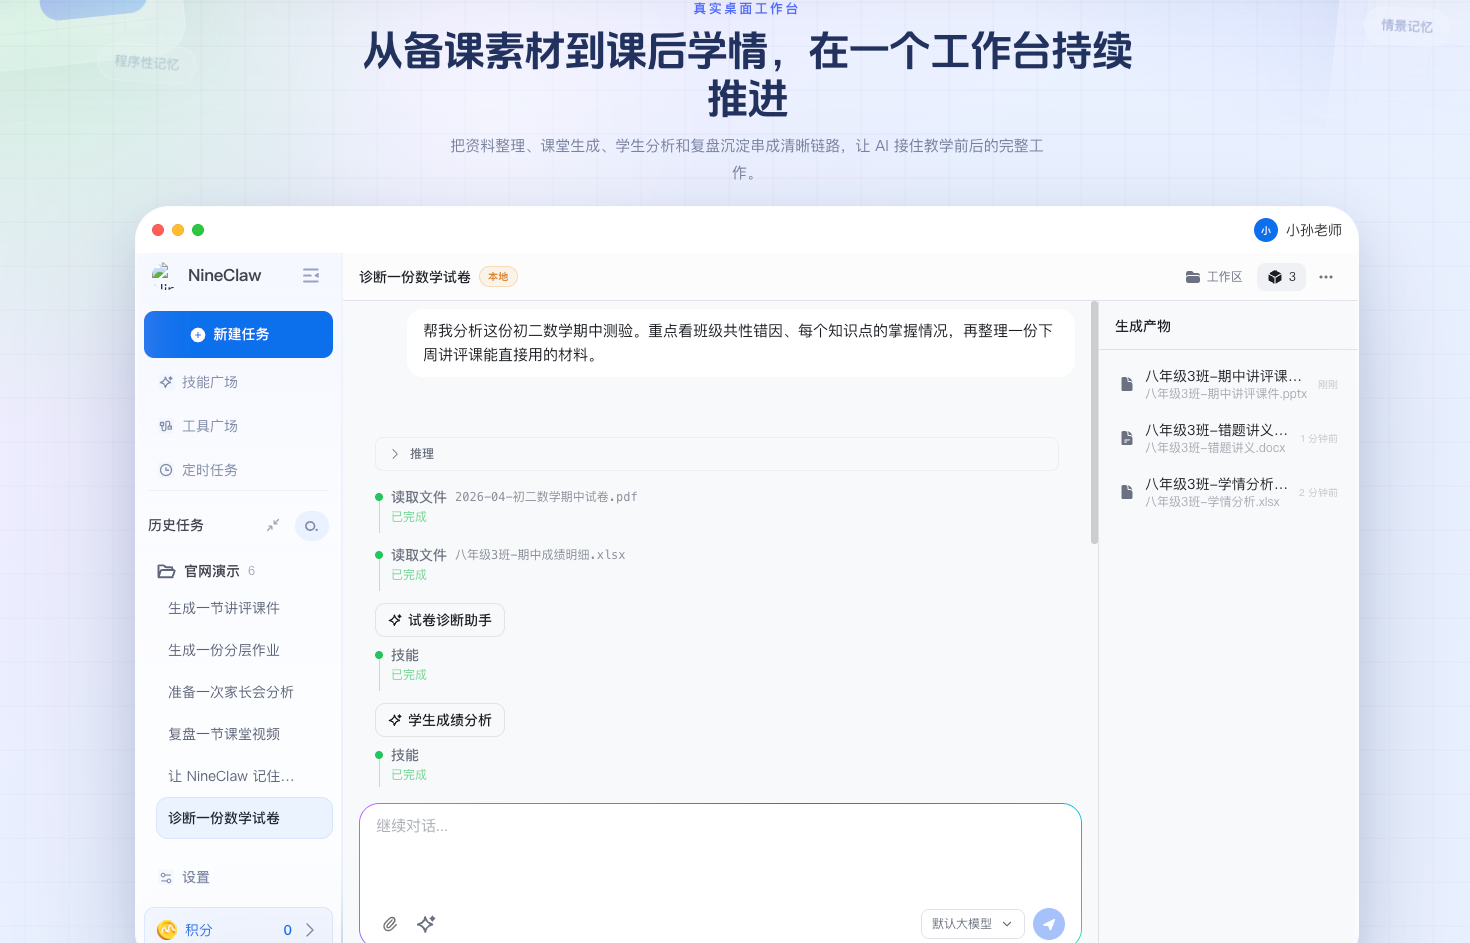Image resolution: width=1470 pixels, height=943 pixels.
Task: Send message with the paper plane button
Action: [1049, 924]
